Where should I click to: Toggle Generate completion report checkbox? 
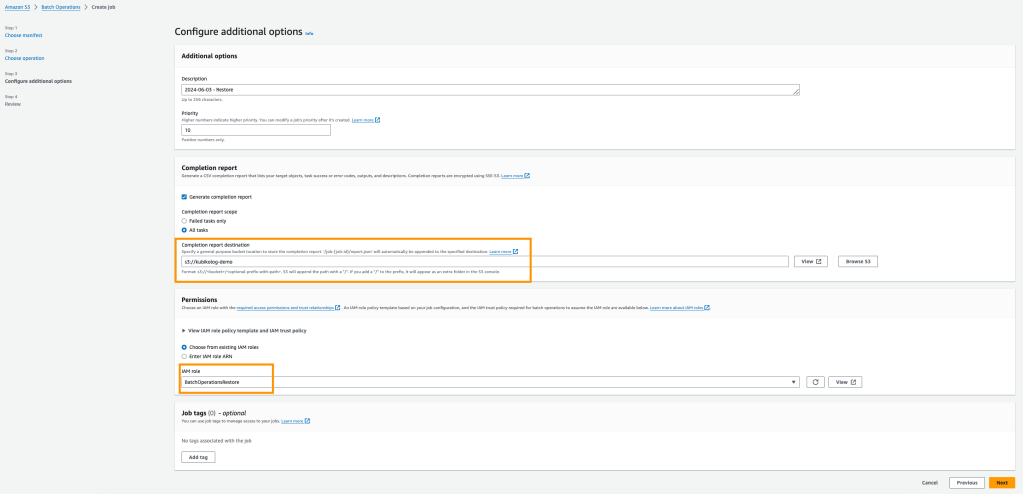click(x=184, y=196)
